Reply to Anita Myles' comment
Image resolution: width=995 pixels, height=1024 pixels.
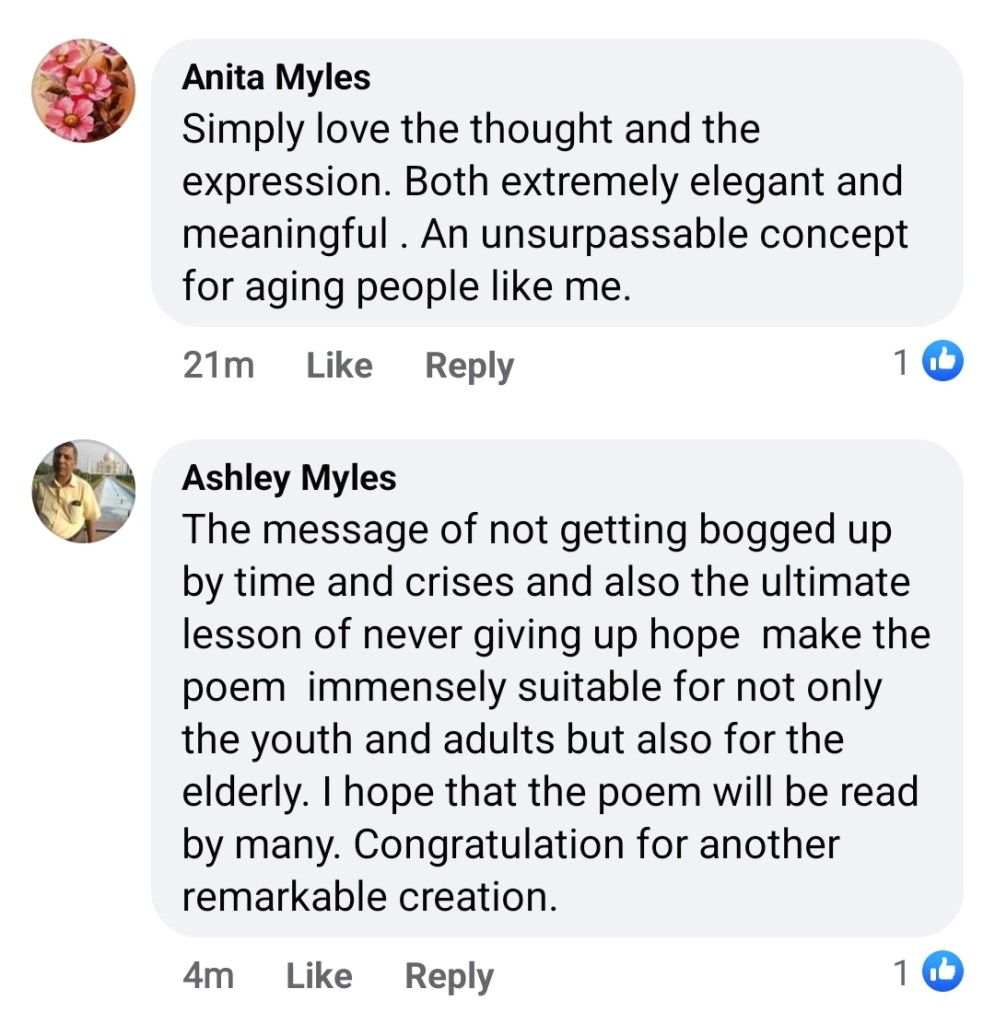(x=469, y=366)
